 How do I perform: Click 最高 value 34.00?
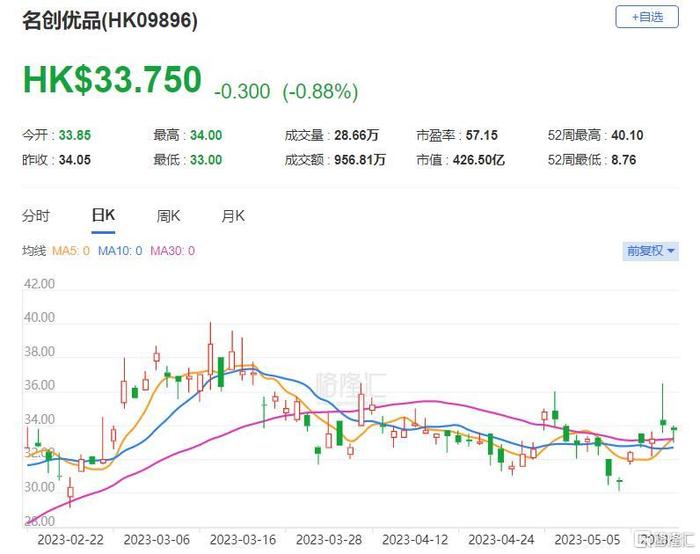pyautogui.click(x=206, y=135)
